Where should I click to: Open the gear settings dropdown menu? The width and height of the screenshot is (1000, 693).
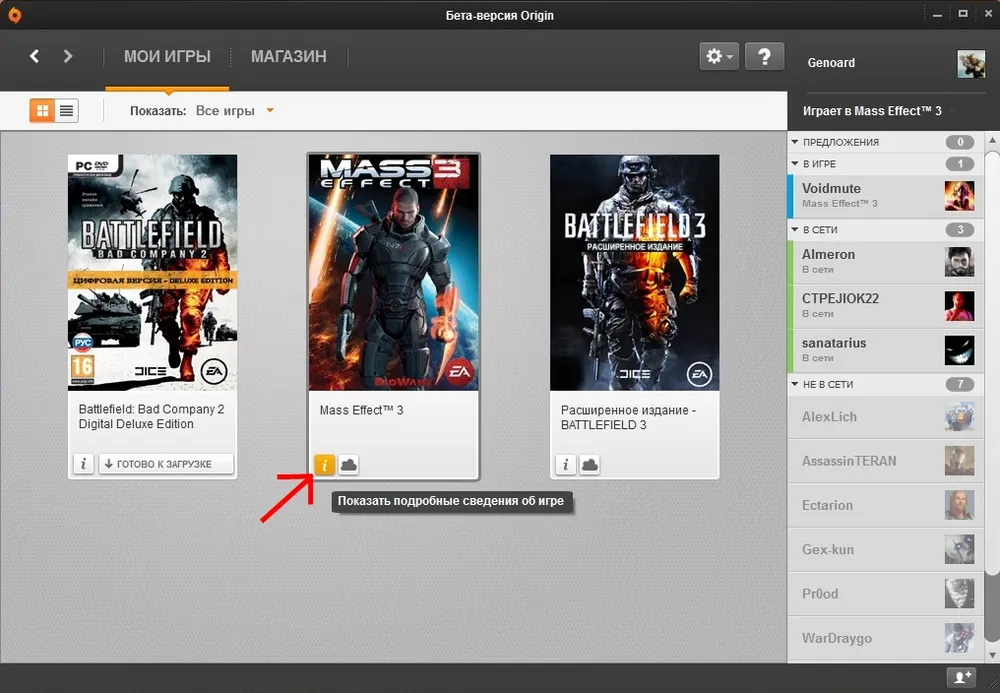[719, 57]
